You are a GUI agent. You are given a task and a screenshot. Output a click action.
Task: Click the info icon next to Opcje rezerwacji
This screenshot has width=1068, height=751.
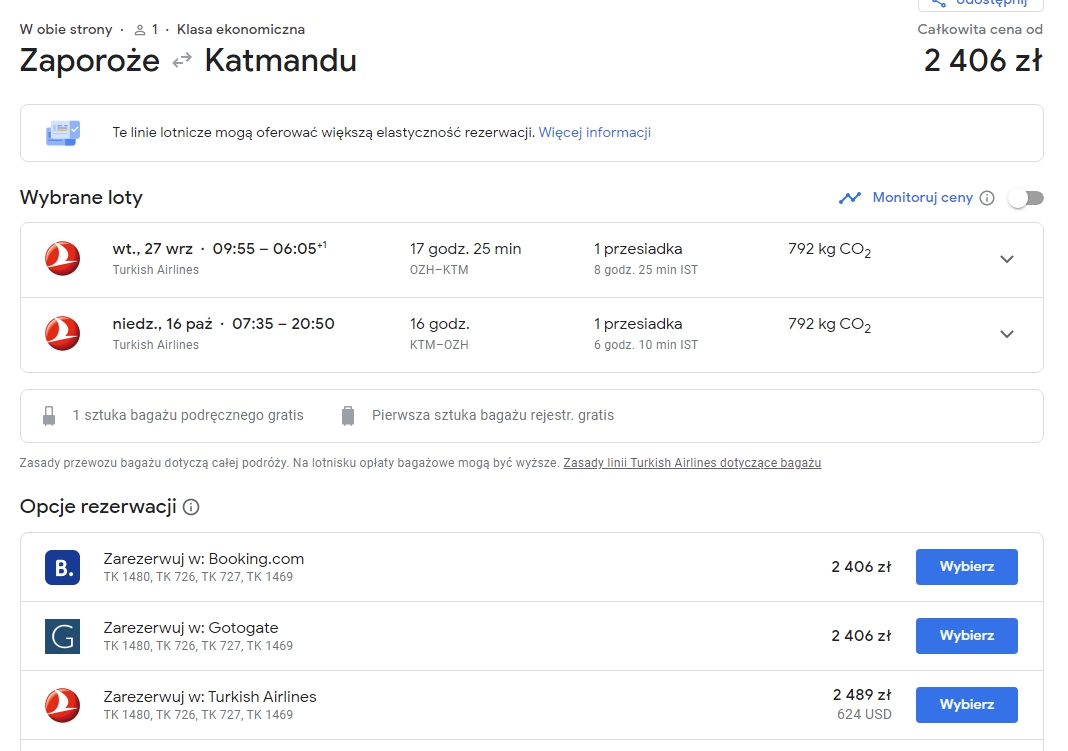(191, 507)
